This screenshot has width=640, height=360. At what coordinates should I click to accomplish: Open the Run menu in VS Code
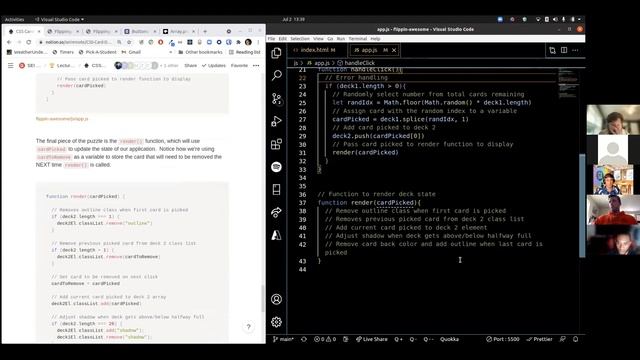pyautogui.click(x=341, y=39)
